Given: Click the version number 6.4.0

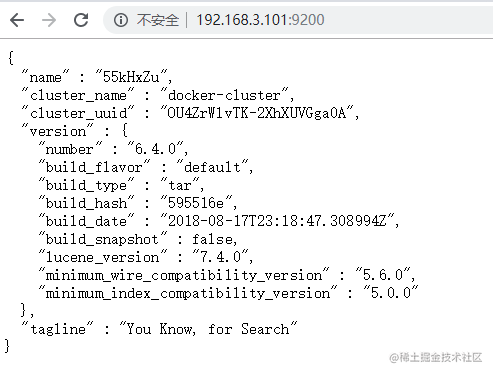Looking at the screenshot, I should 155,149.
